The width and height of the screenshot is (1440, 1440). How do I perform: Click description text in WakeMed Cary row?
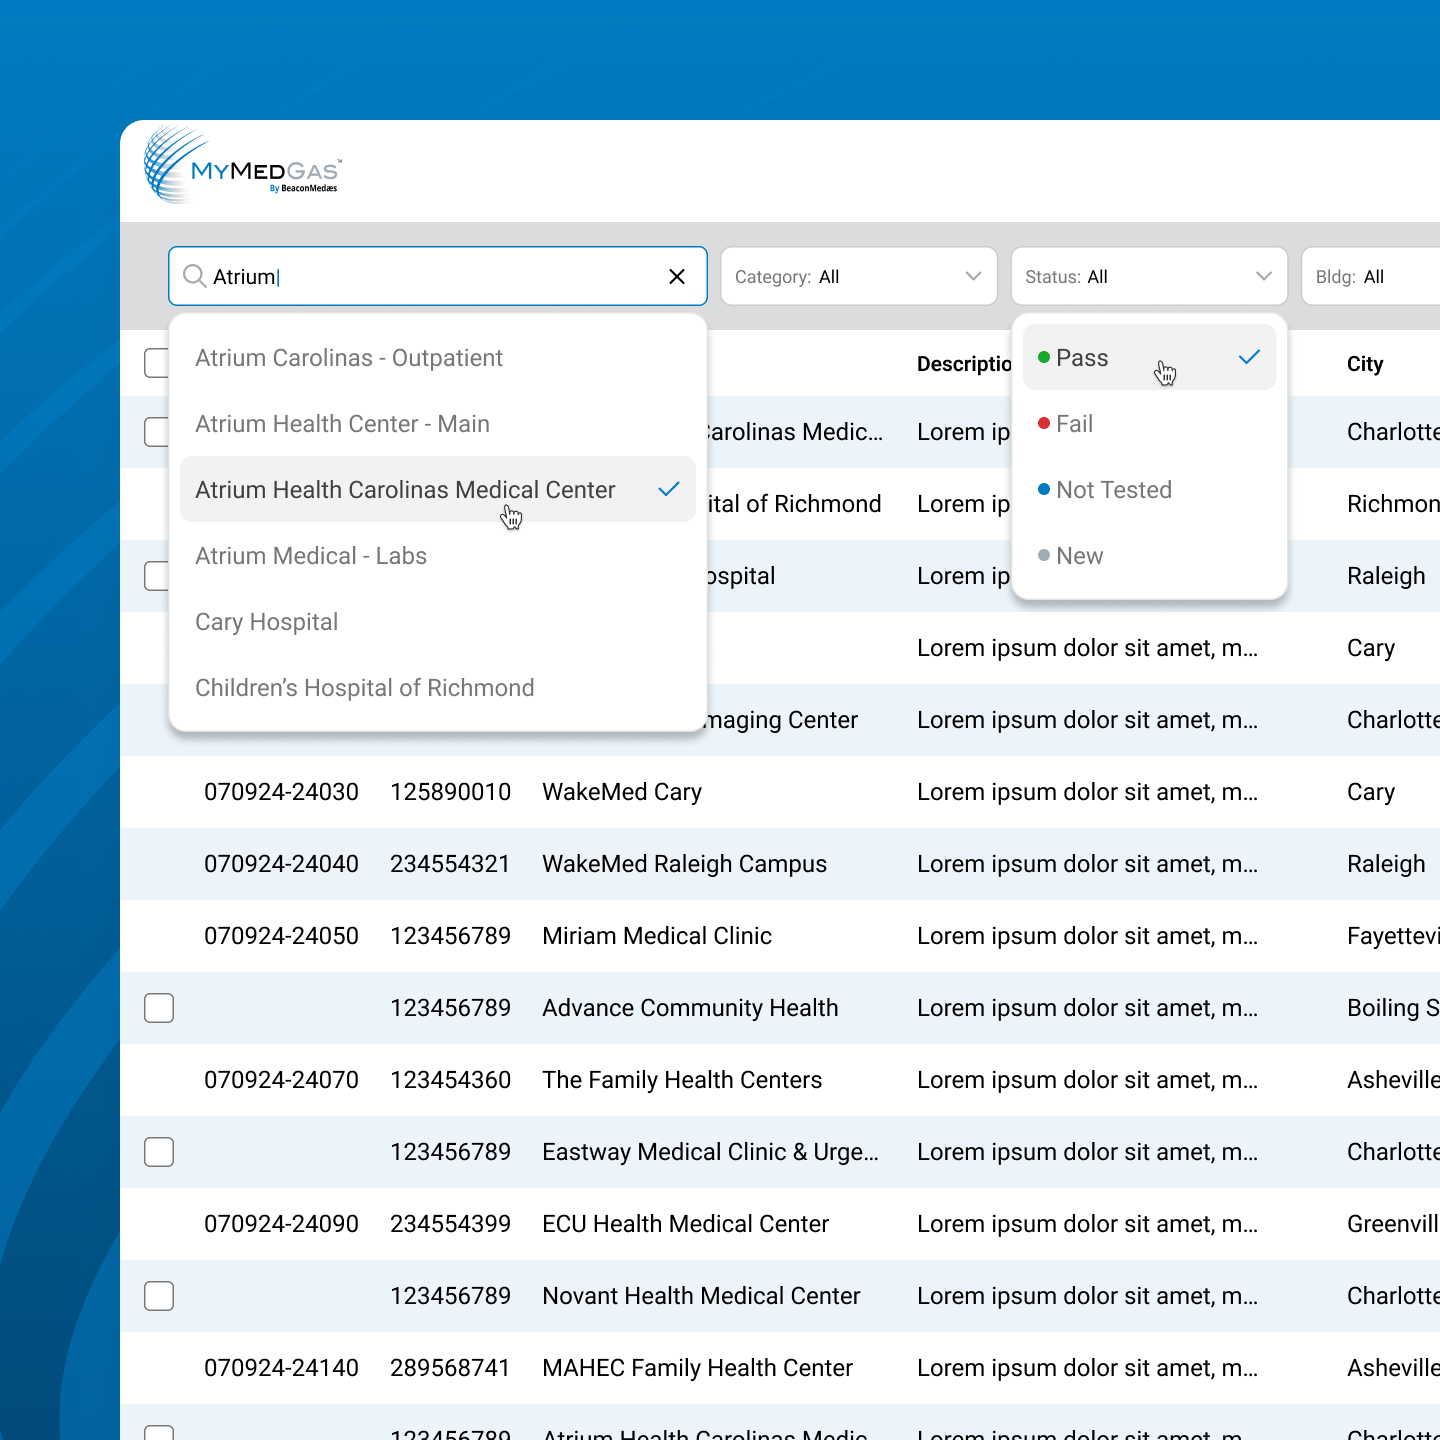1087,792
